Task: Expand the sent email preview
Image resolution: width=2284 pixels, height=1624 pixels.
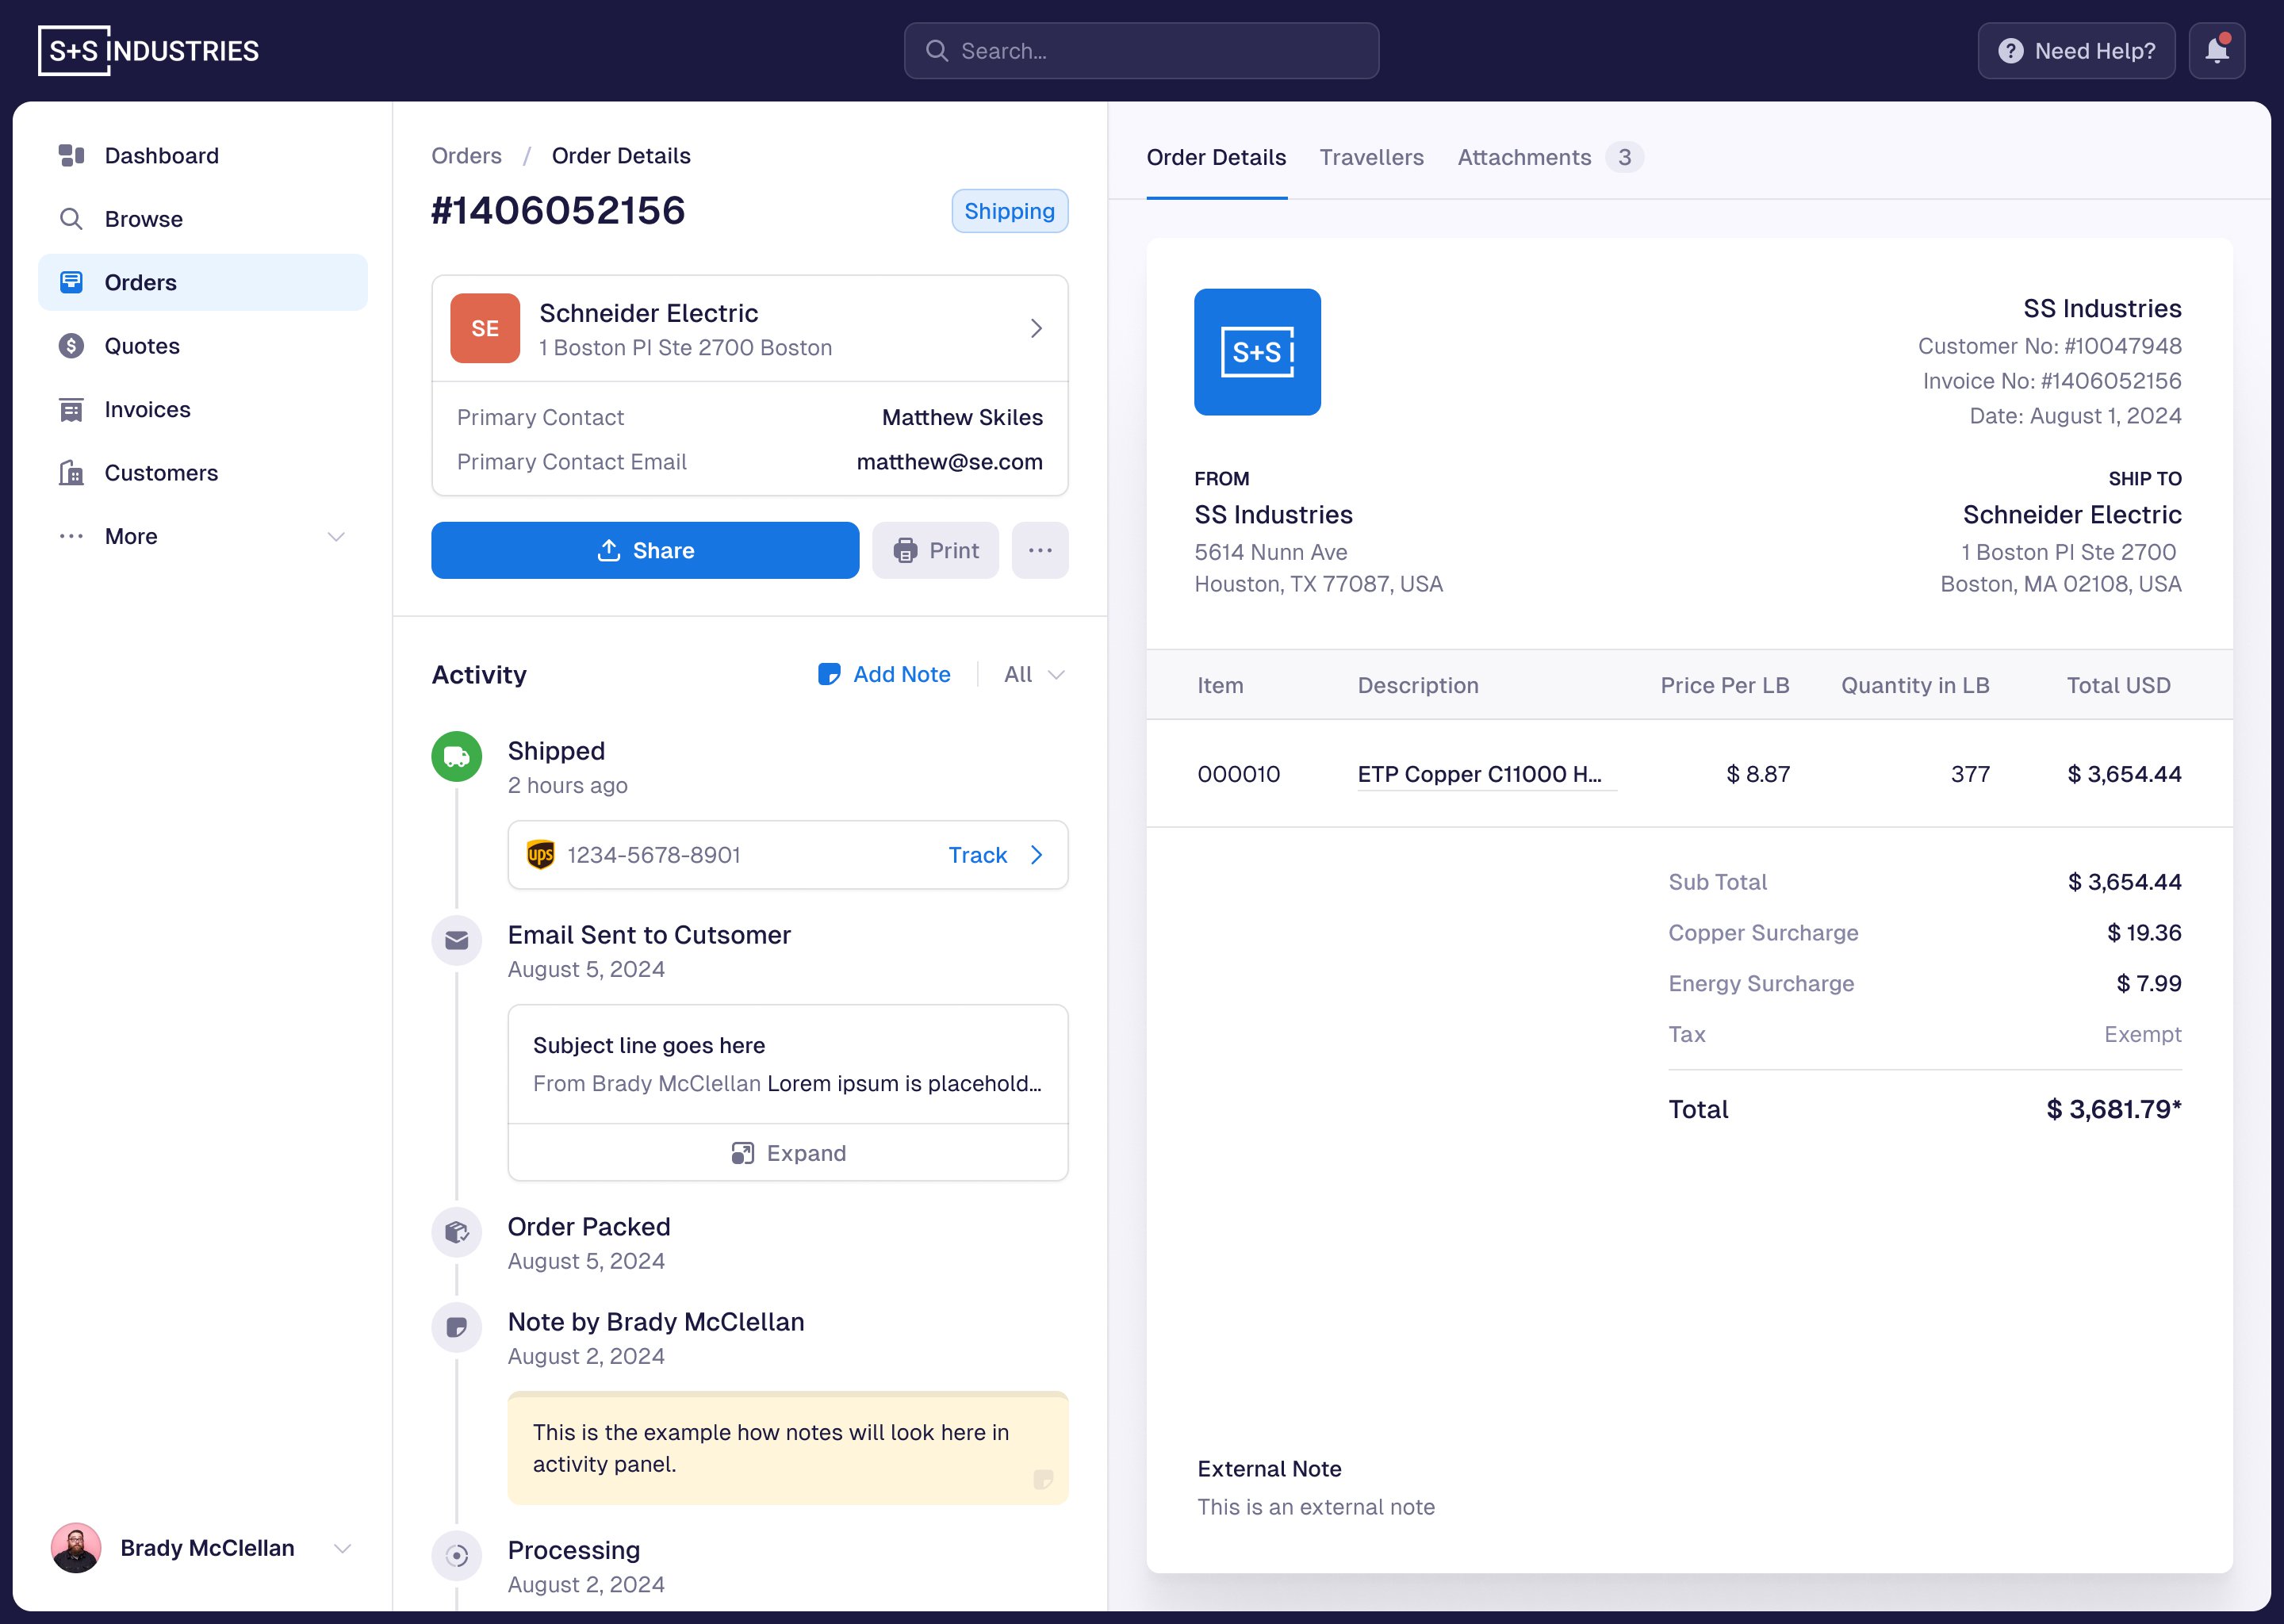Action: 788,1153
